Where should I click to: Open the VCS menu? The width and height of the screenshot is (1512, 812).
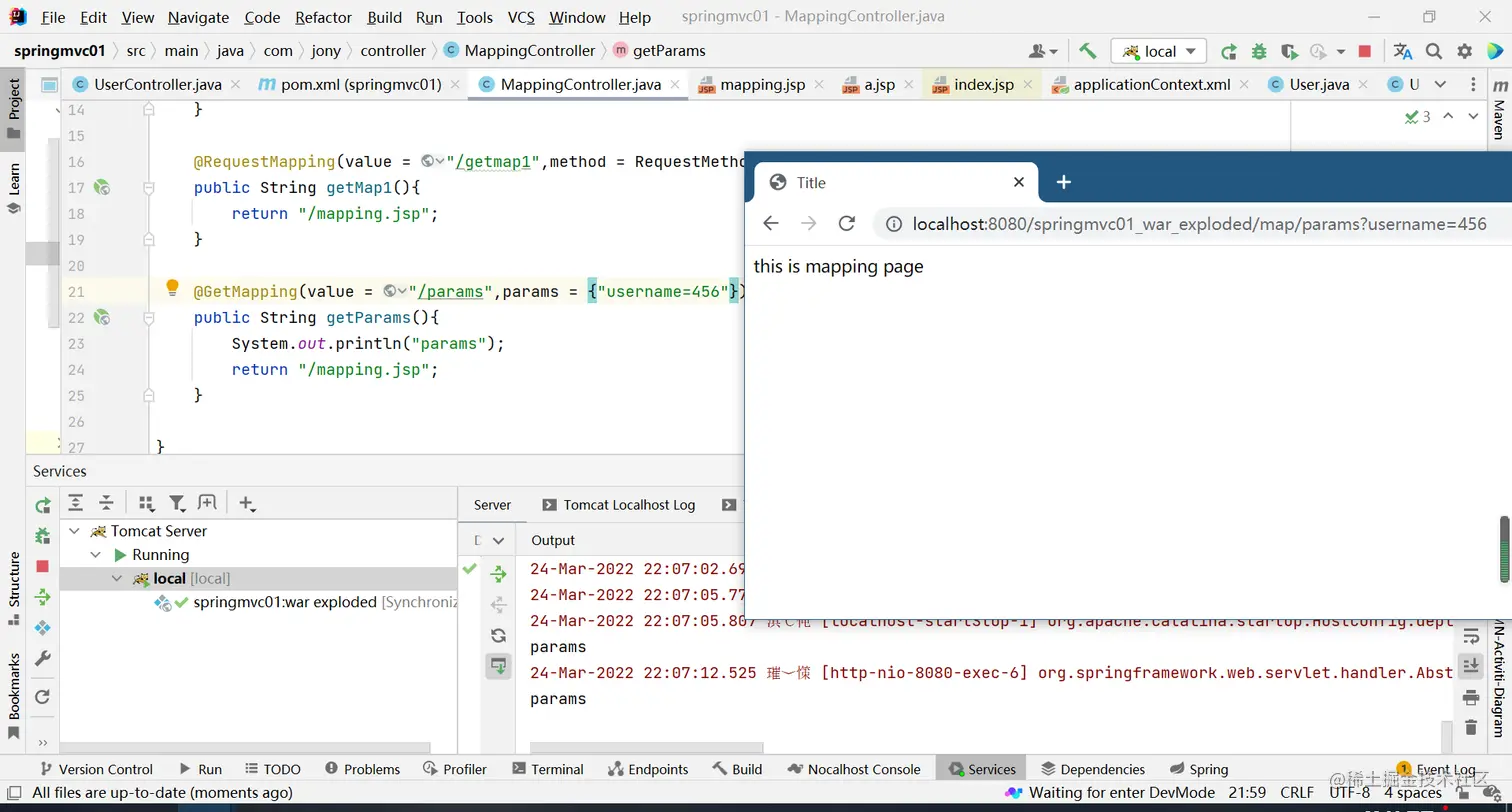point(521,17)
